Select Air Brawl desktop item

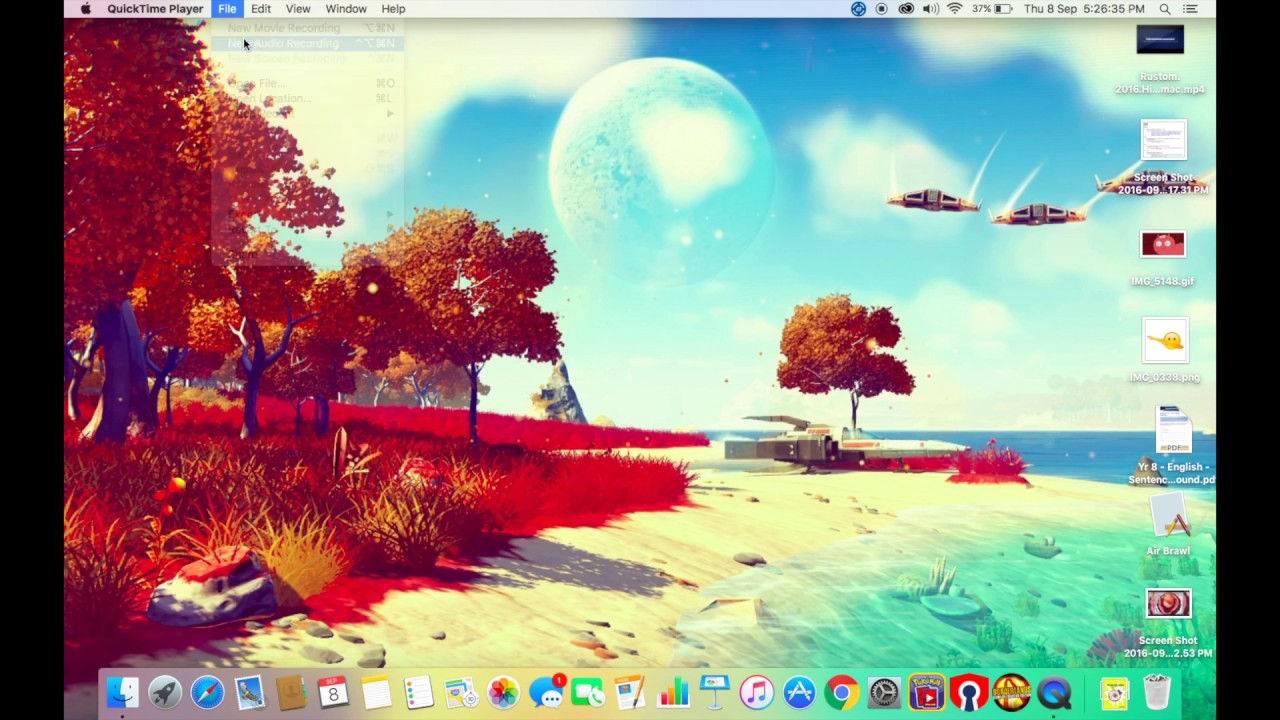pyautogui.click(x=1168, y=526)
